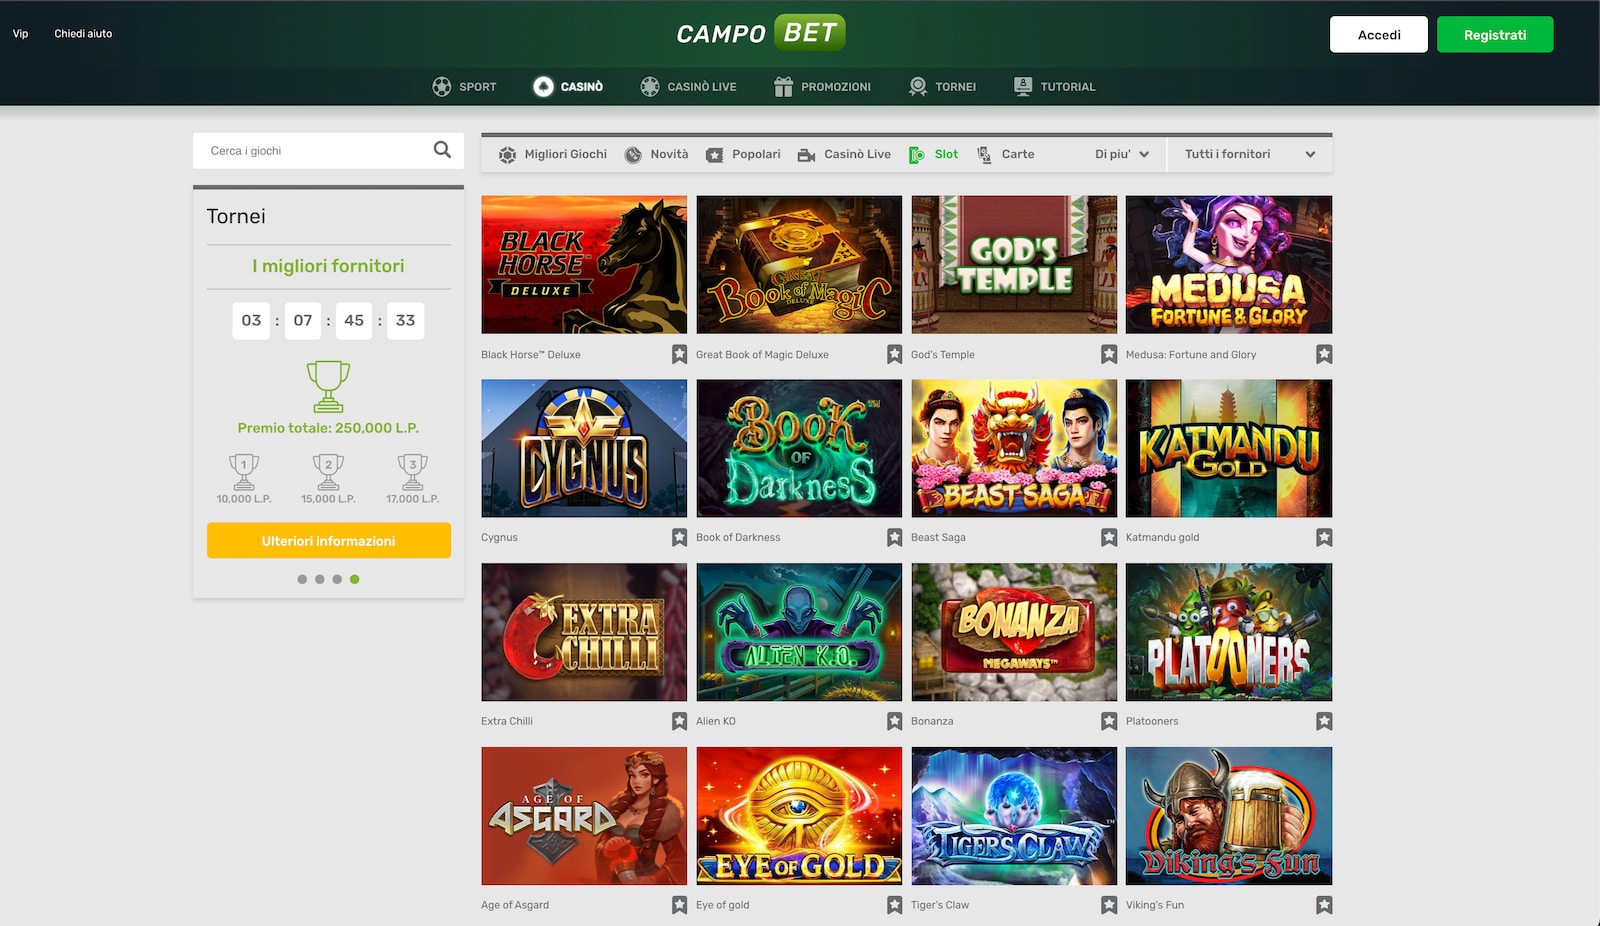1600x926 pixels.
Task: Switch to the Sport tab
Action: (465, 86)
